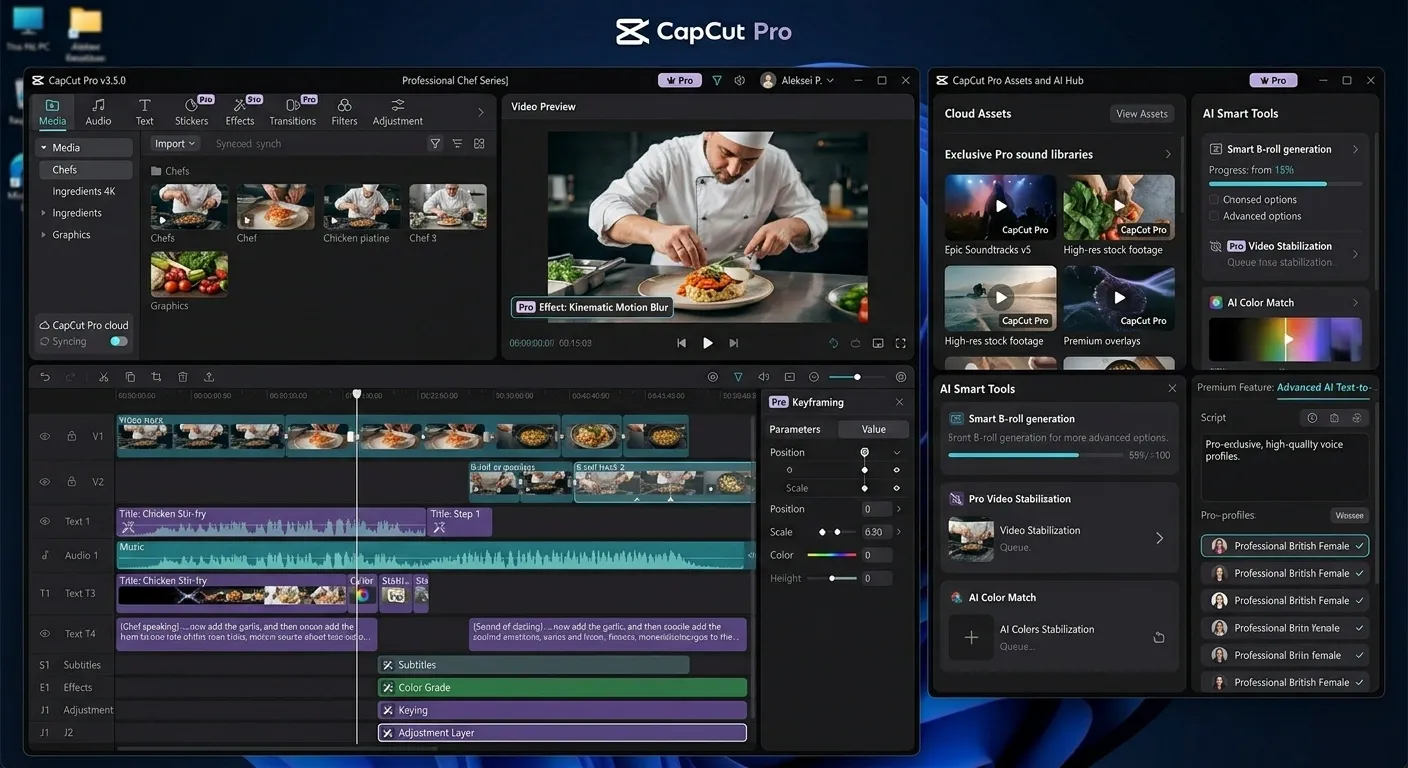The width and height of the screenshot is (1408, 768).
Task: Expand Exclusive Pro sound libraries with its chevron
Action: coord(1167,154)
